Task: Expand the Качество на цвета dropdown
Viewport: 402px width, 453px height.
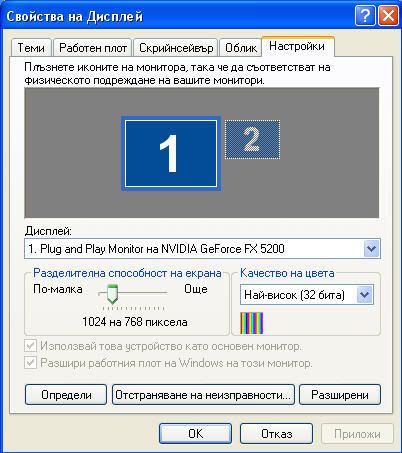Action: pyautogui.click(x=365, y=295)
